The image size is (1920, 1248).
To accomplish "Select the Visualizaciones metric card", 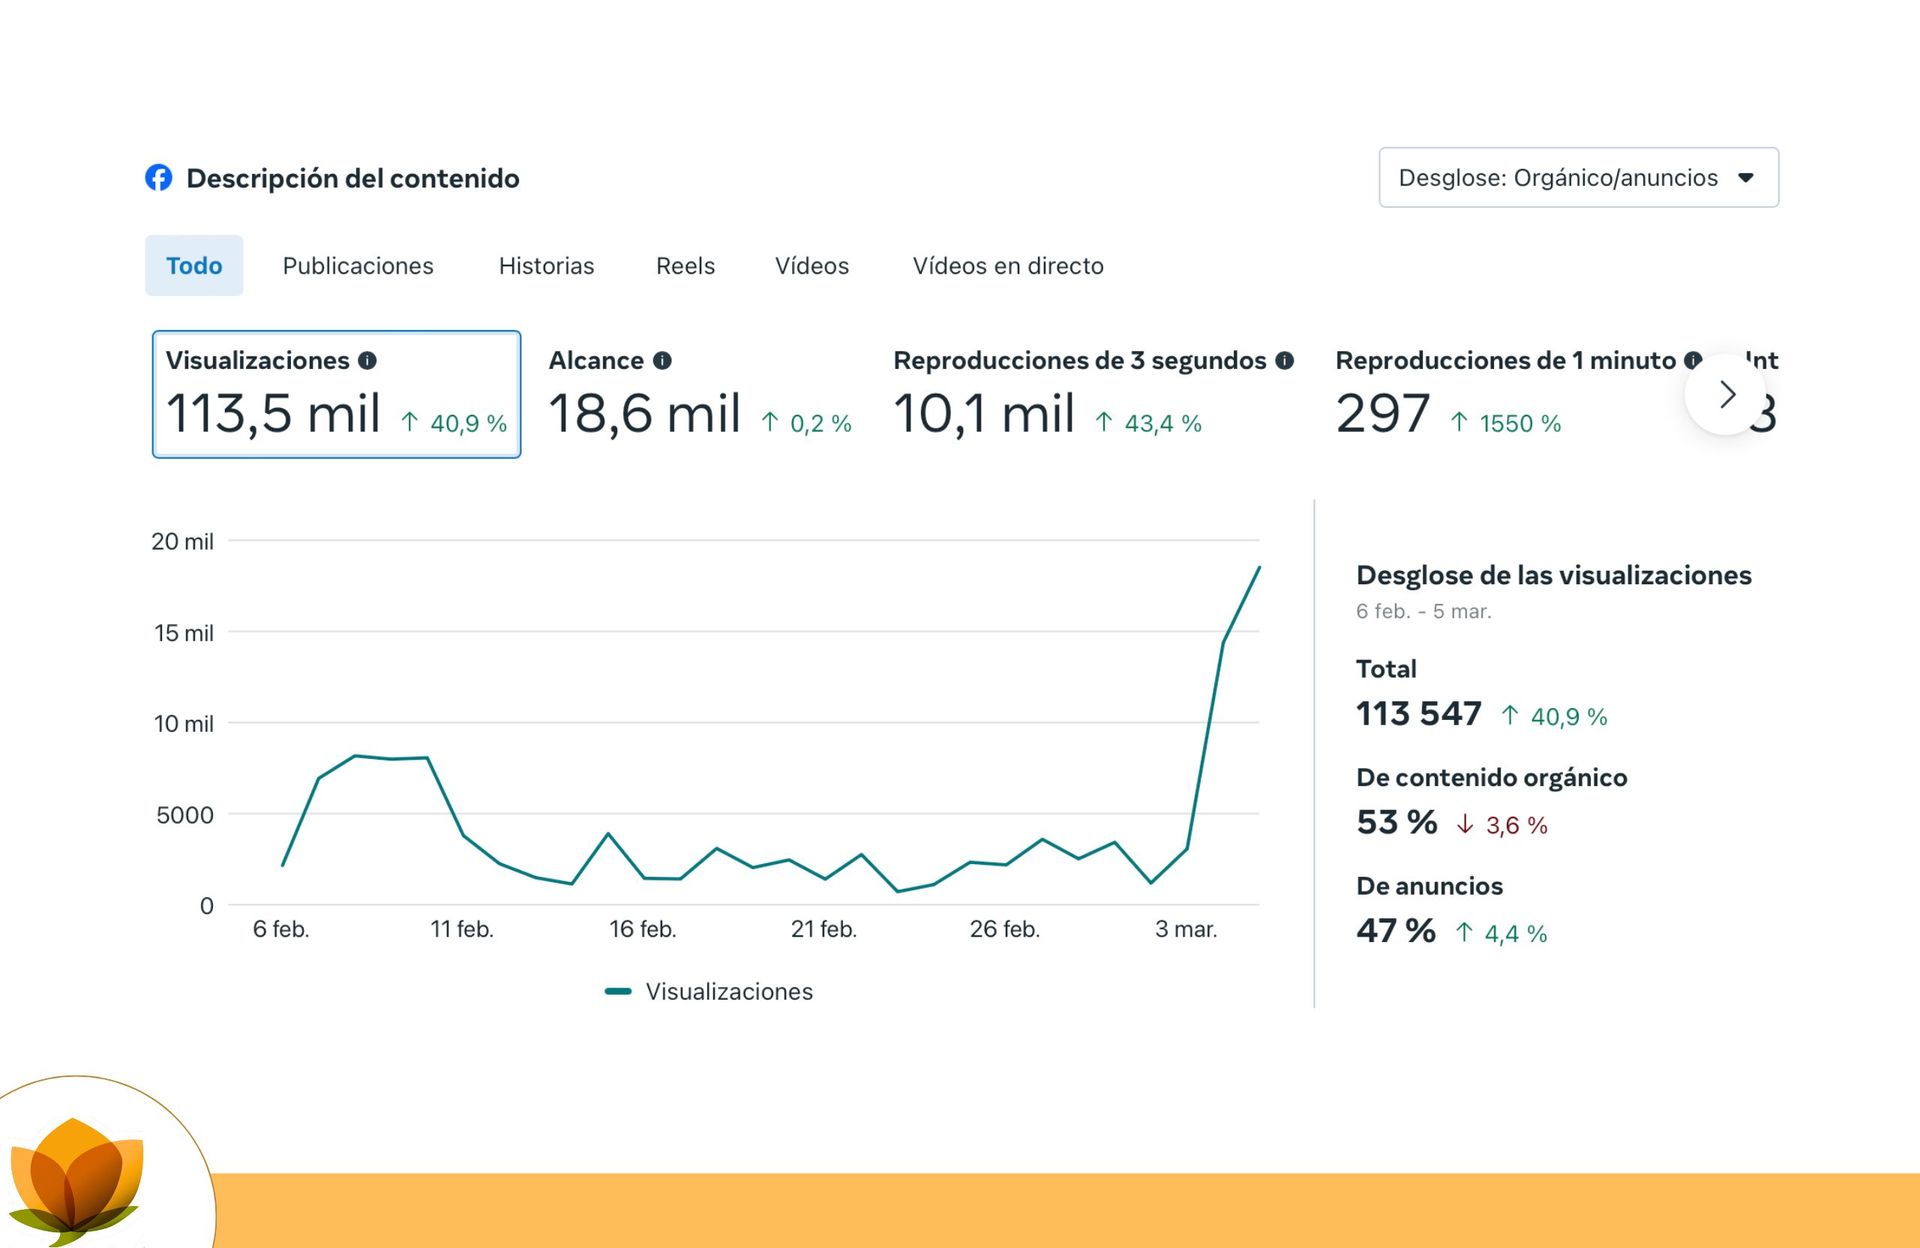I will [x=336, y=394].
